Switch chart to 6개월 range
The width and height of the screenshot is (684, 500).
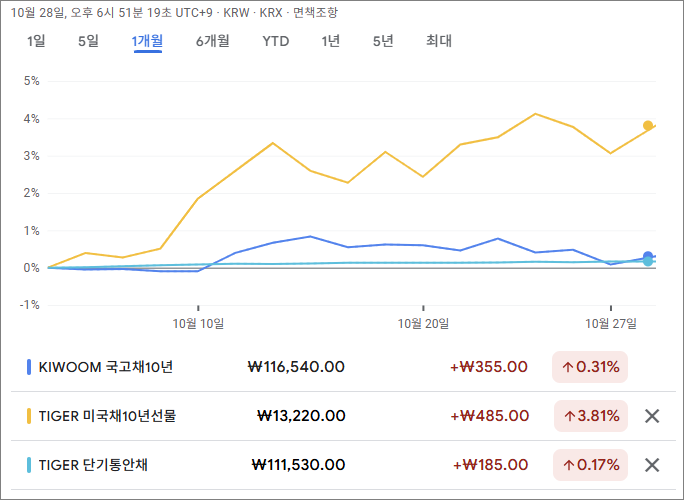point(212,41)
